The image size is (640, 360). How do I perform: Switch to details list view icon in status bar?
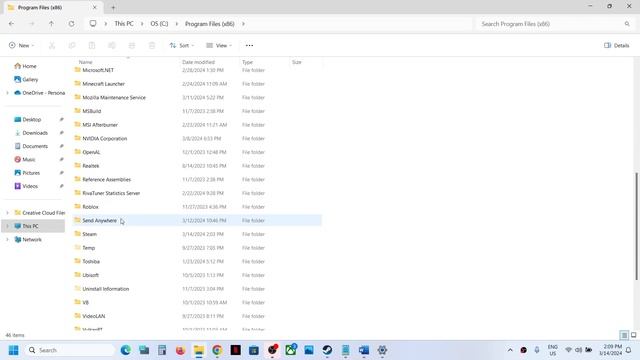(x=624, y=335)
